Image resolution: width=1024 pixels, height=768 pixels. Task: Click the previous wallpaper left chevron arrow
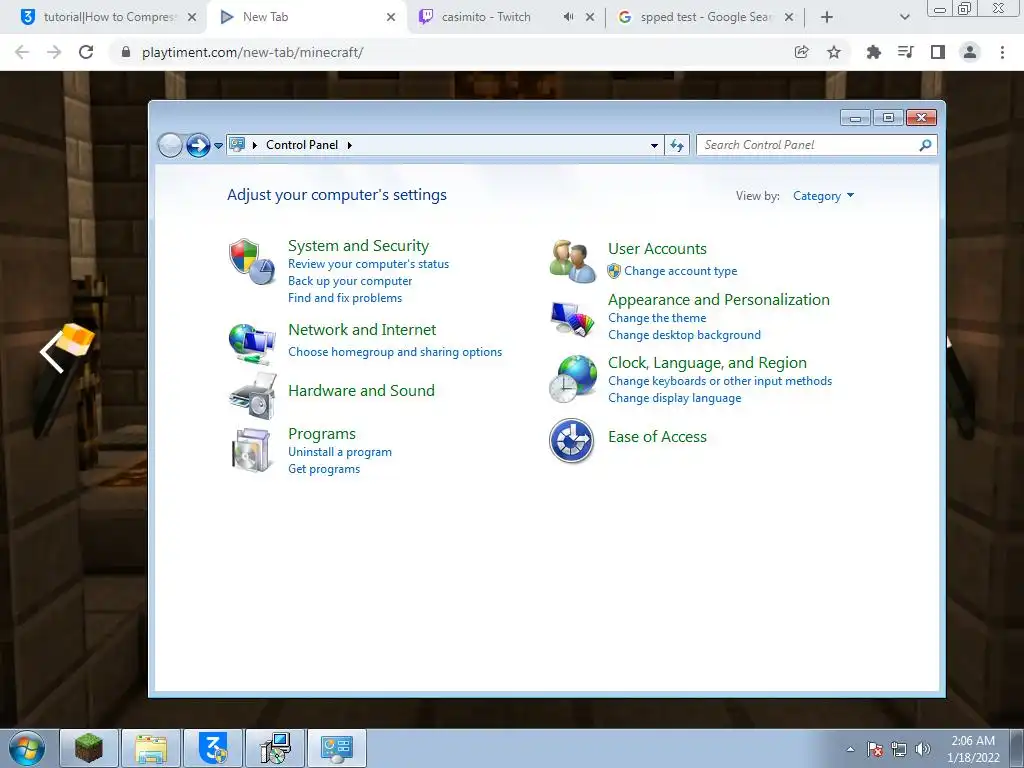(52, 352)
